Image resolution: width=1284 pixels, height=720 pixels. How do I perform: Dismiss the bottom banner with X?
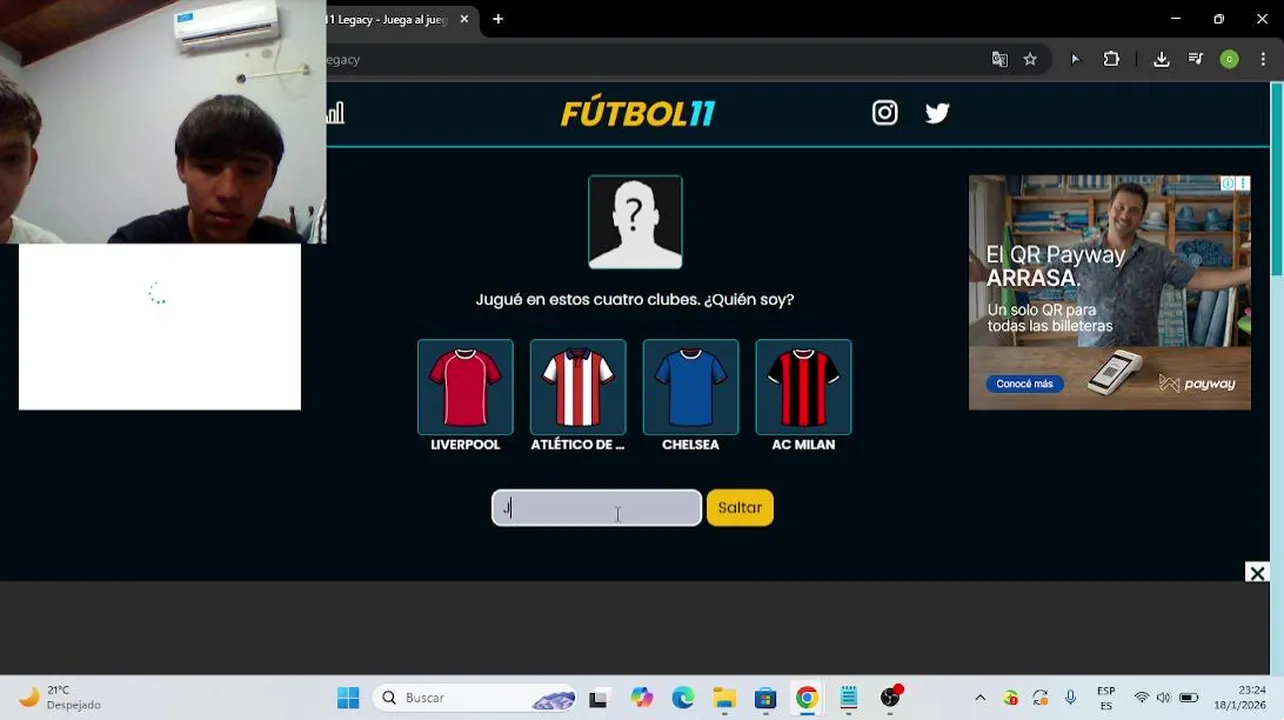point(1257,572)
